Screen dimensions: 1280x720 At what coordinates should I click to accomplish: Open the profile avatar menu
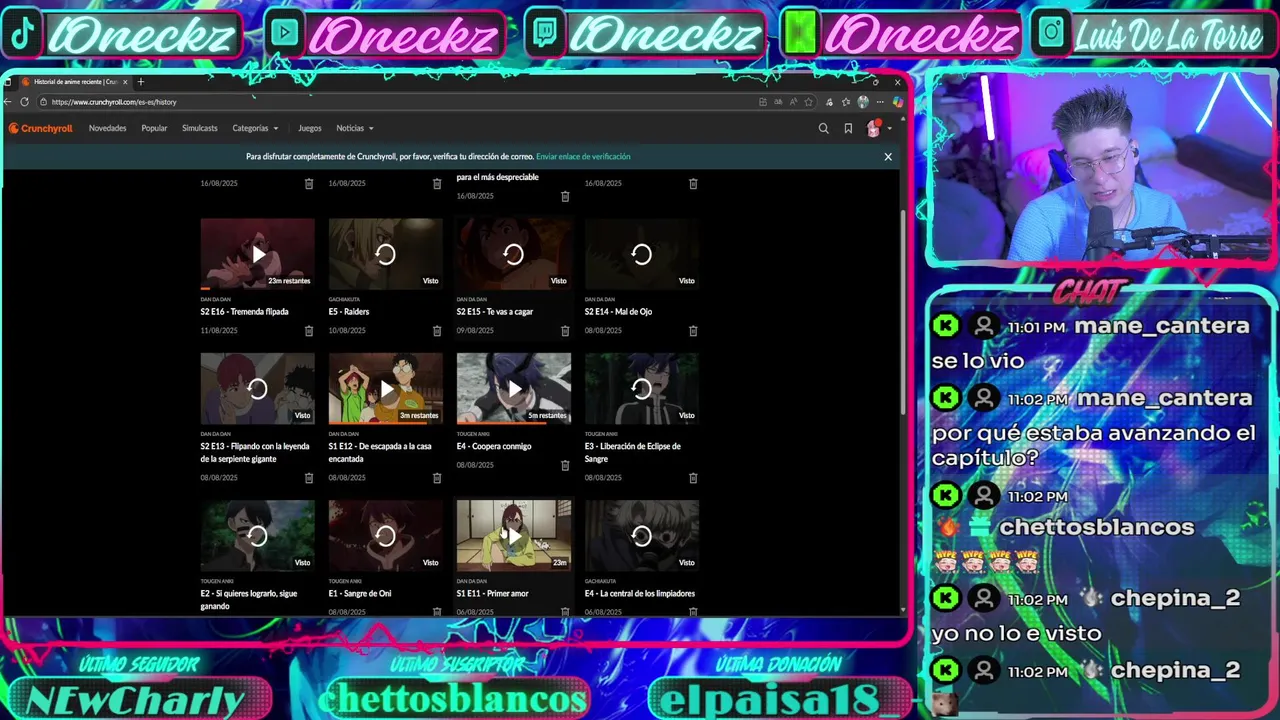coord(874,128)
